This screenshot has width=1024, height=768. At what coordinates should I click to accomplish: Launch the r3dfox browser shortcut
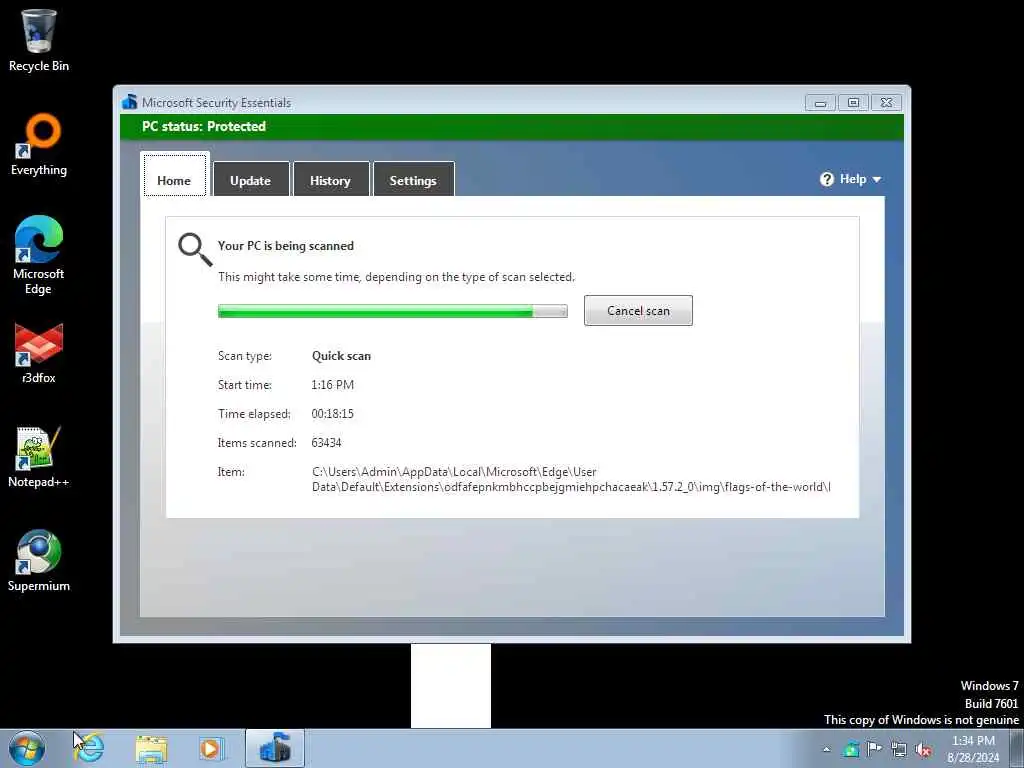[39, 353]
